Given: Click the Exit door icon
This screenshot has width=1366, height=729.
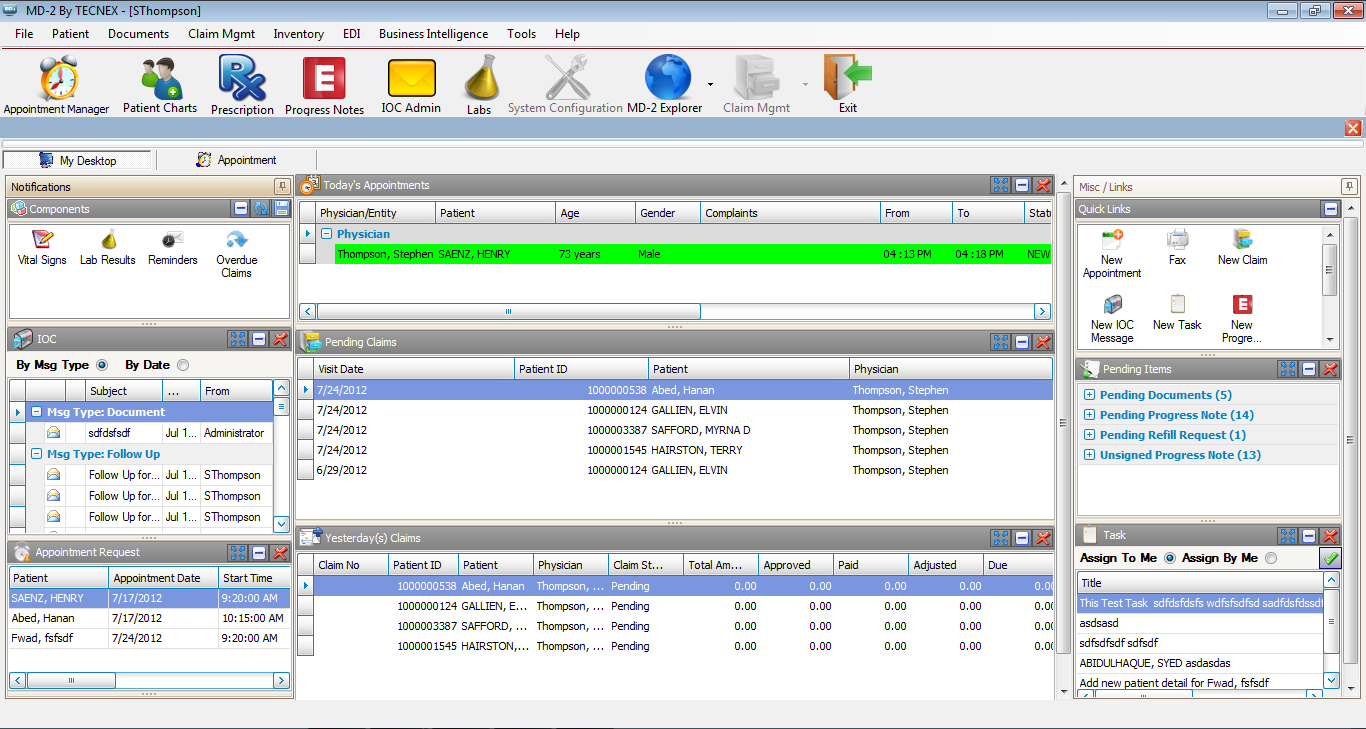Looking at the screenshot, I should click(848, 85).
